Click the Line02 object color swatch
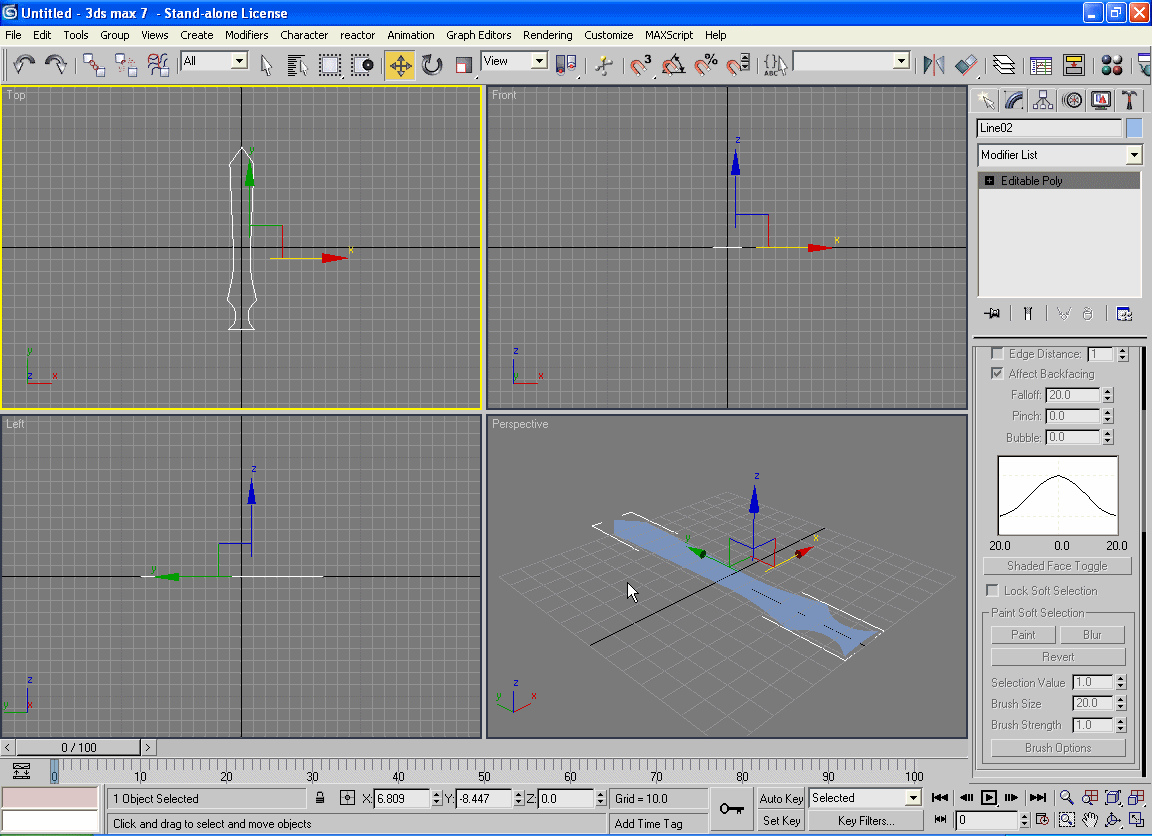 pyautogui.click(x=1134, y=128)
